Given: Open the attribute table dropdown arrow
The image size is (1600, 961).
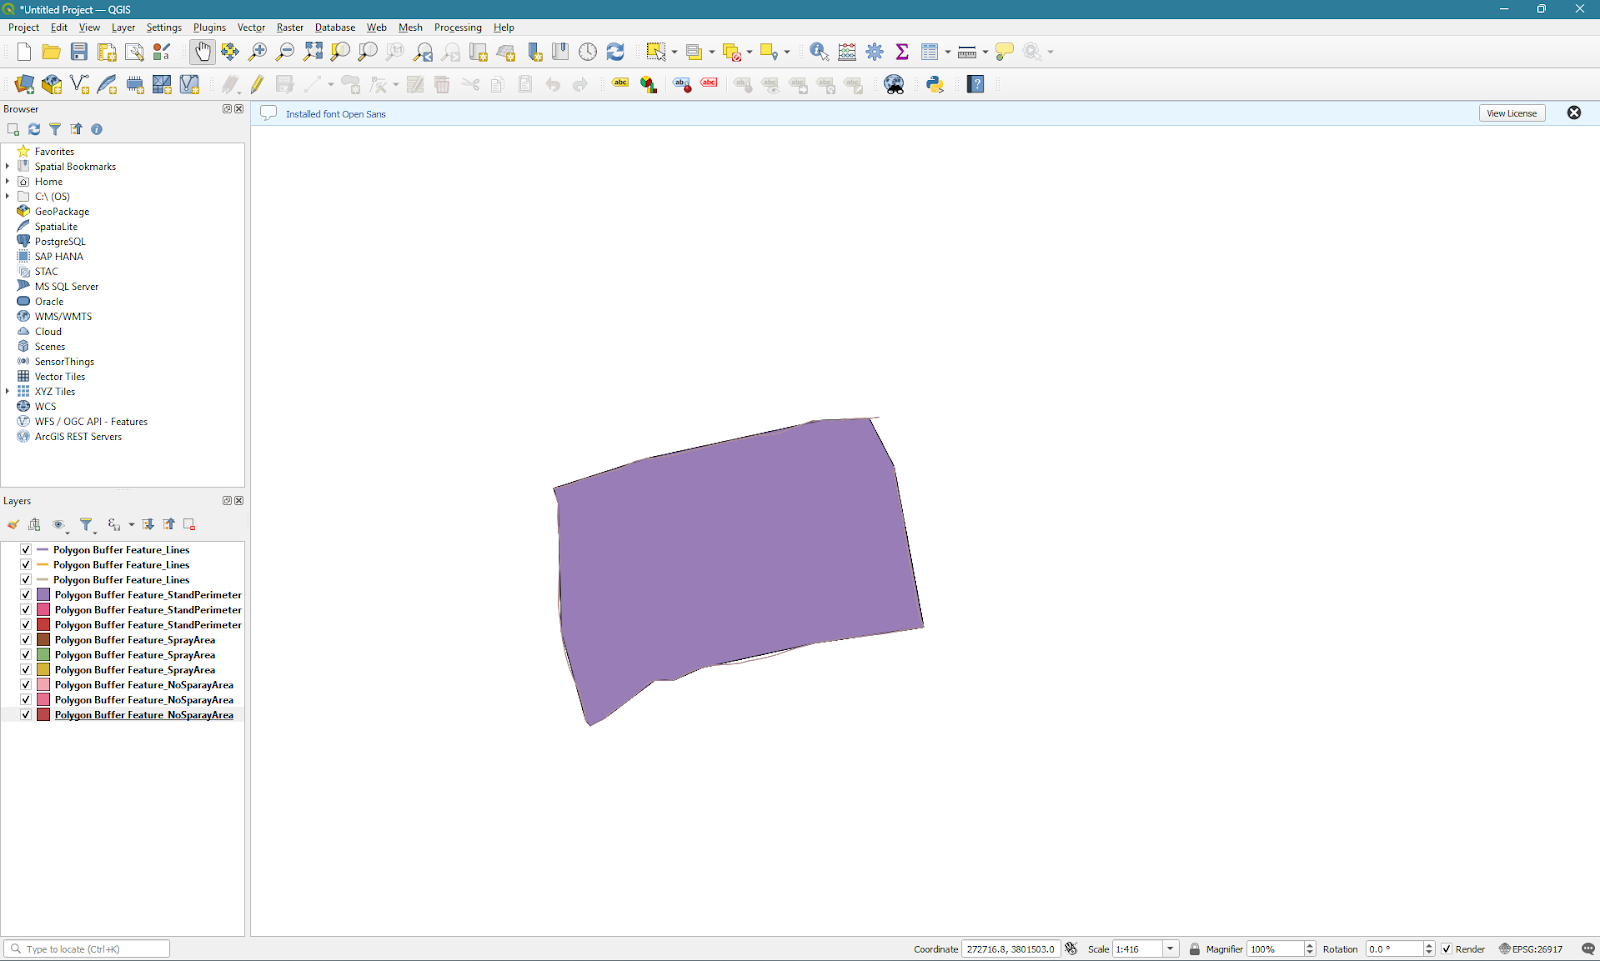Looking at the screenshot, I should pos(948,52).
